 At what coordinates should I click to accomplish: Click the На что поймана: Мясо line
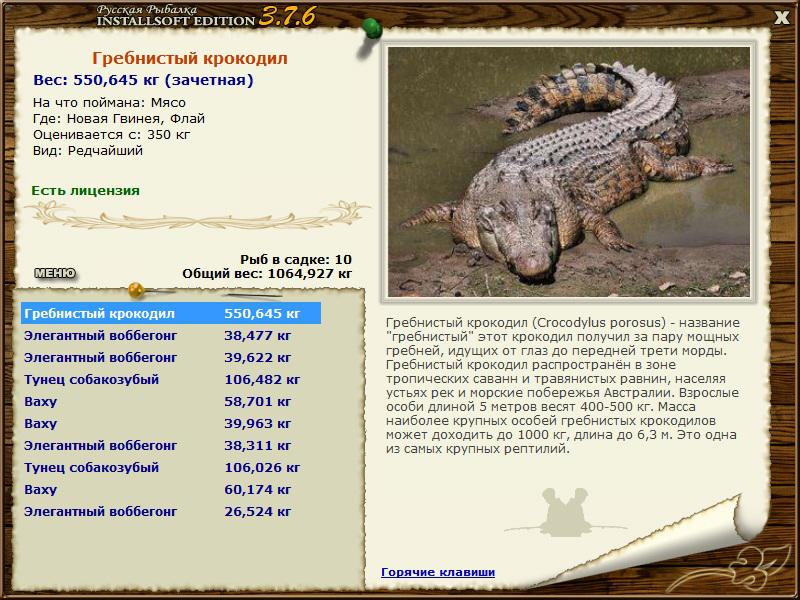pos(109,103)
